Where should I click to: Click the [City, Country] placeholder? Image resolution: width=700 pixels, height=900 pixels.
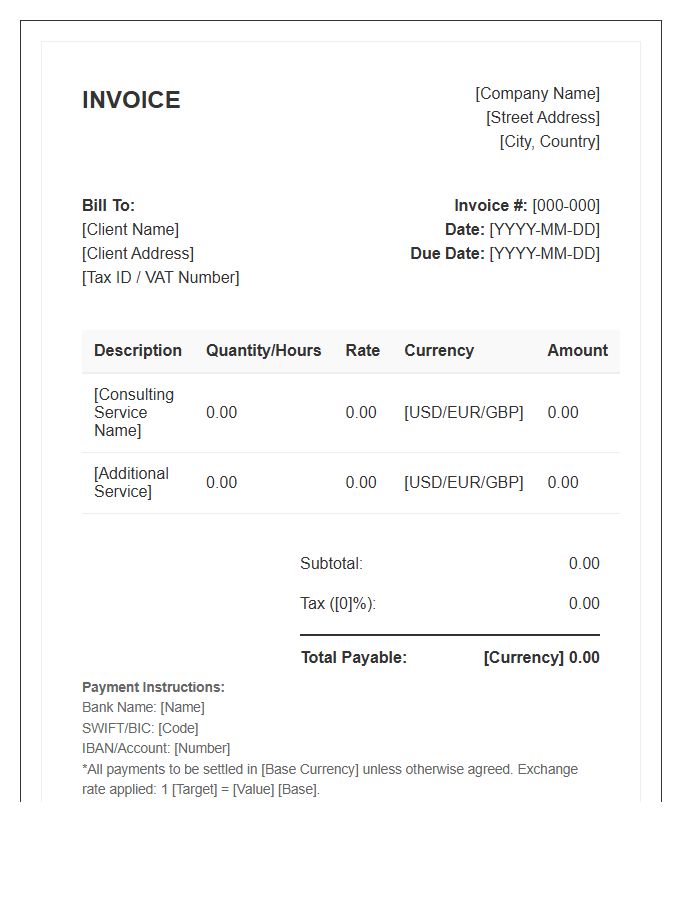tap(549, 142)
